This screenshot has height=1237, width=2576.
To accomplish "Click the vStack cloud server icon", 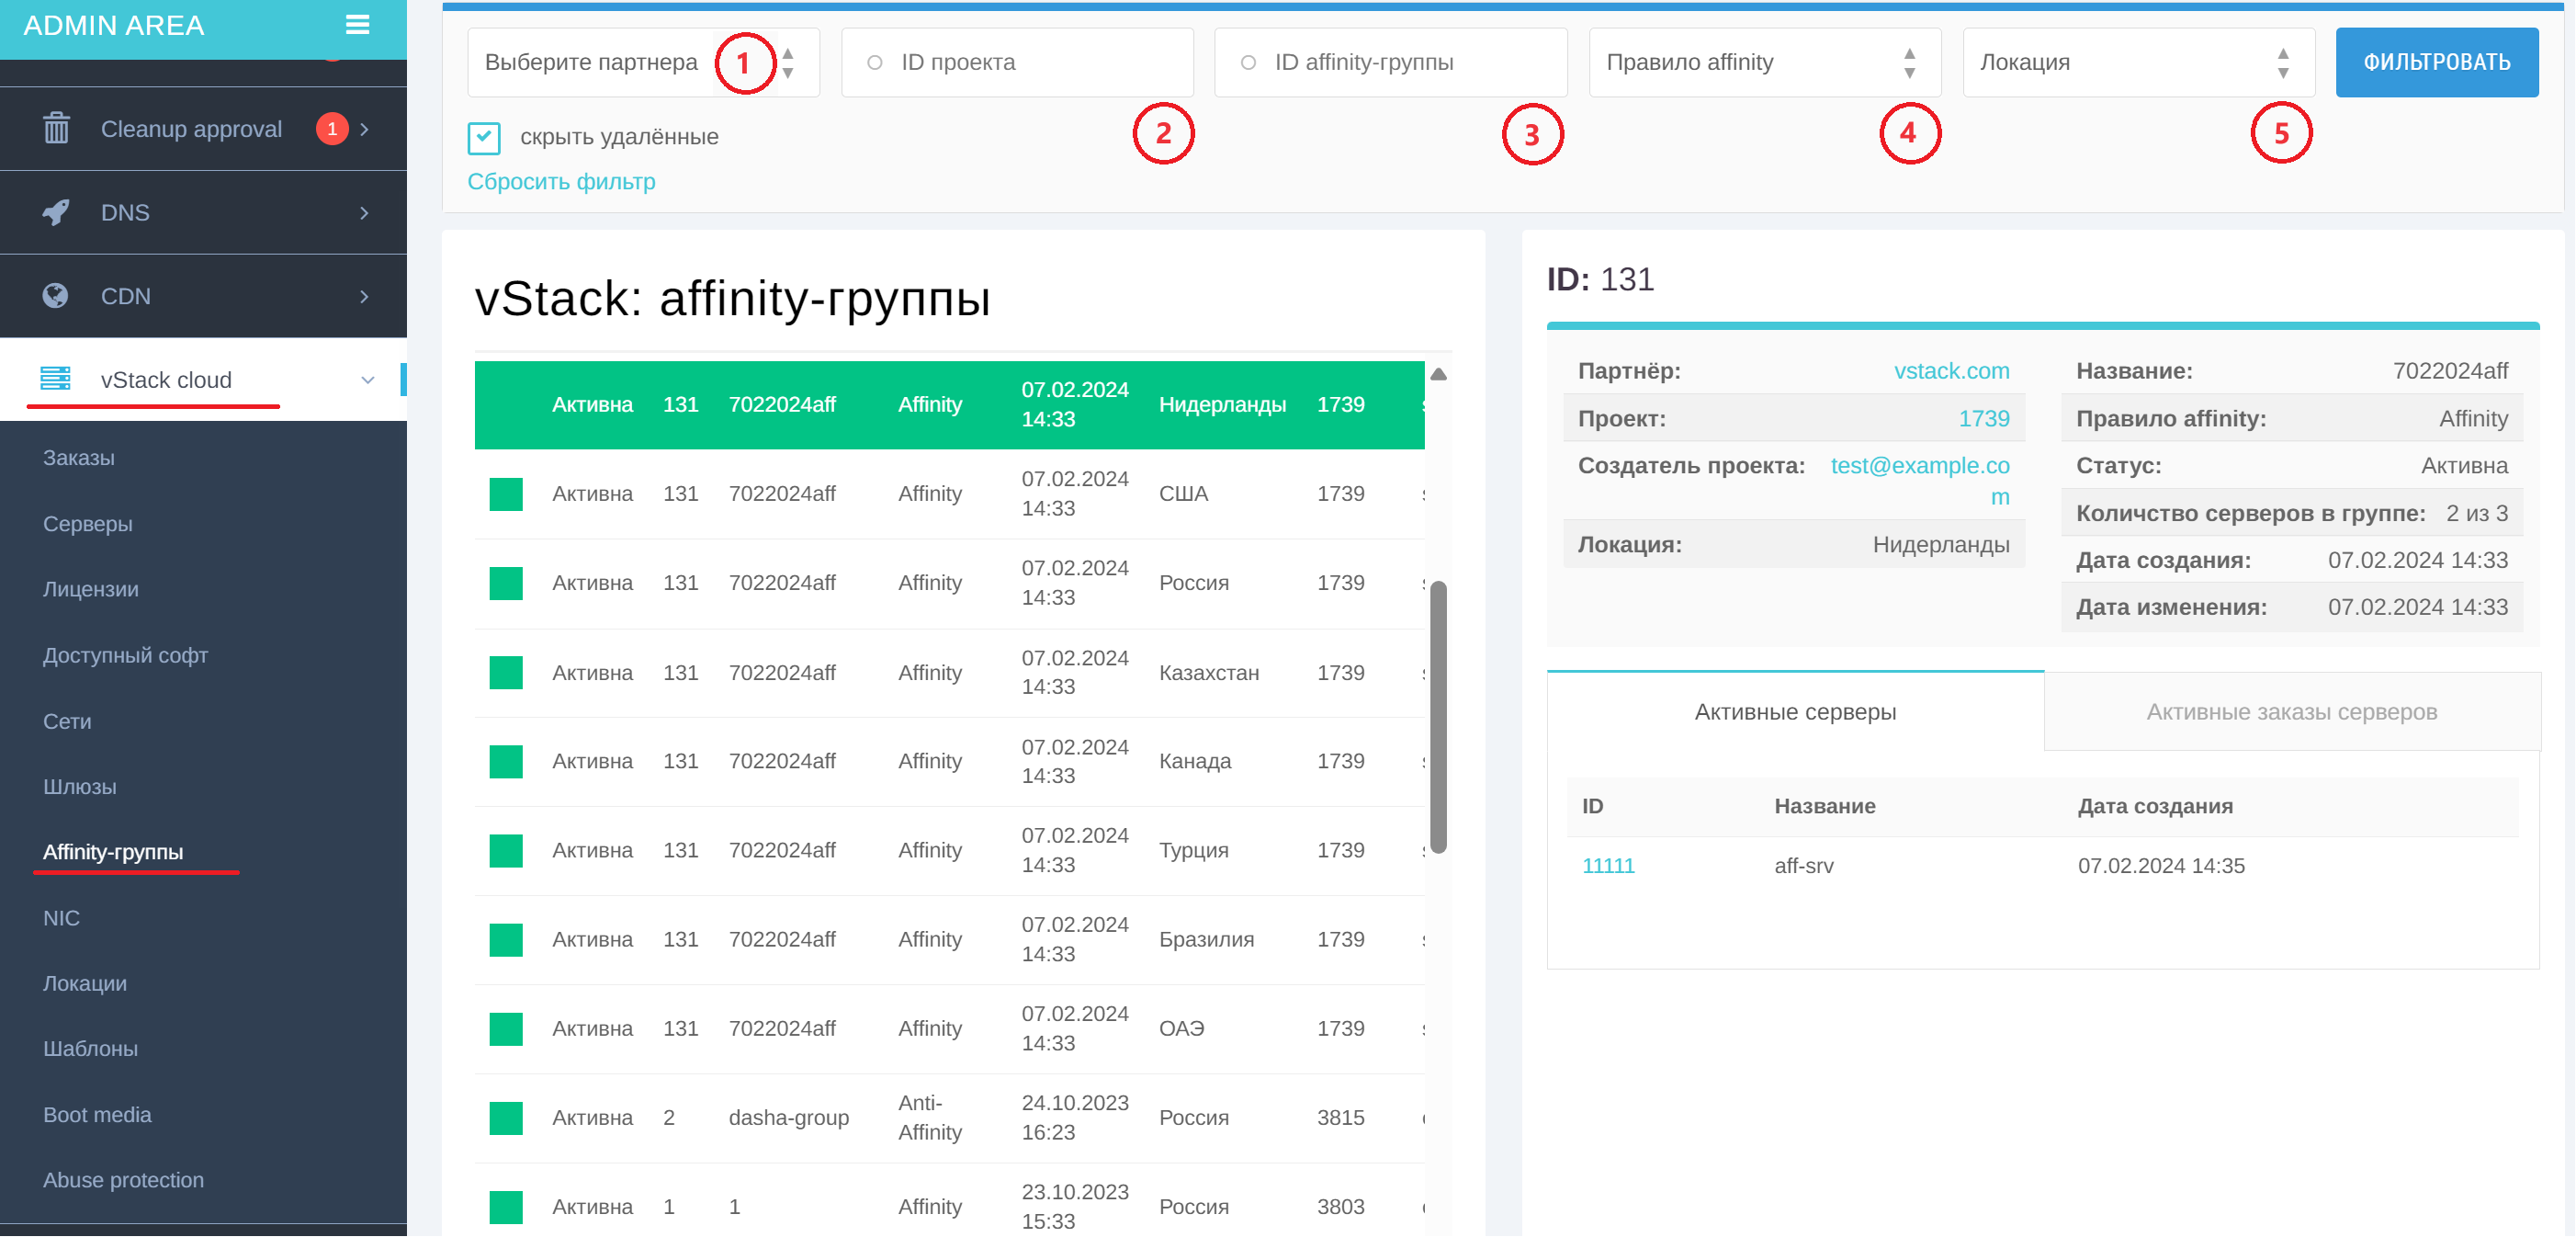I will (x=56, y=379).
